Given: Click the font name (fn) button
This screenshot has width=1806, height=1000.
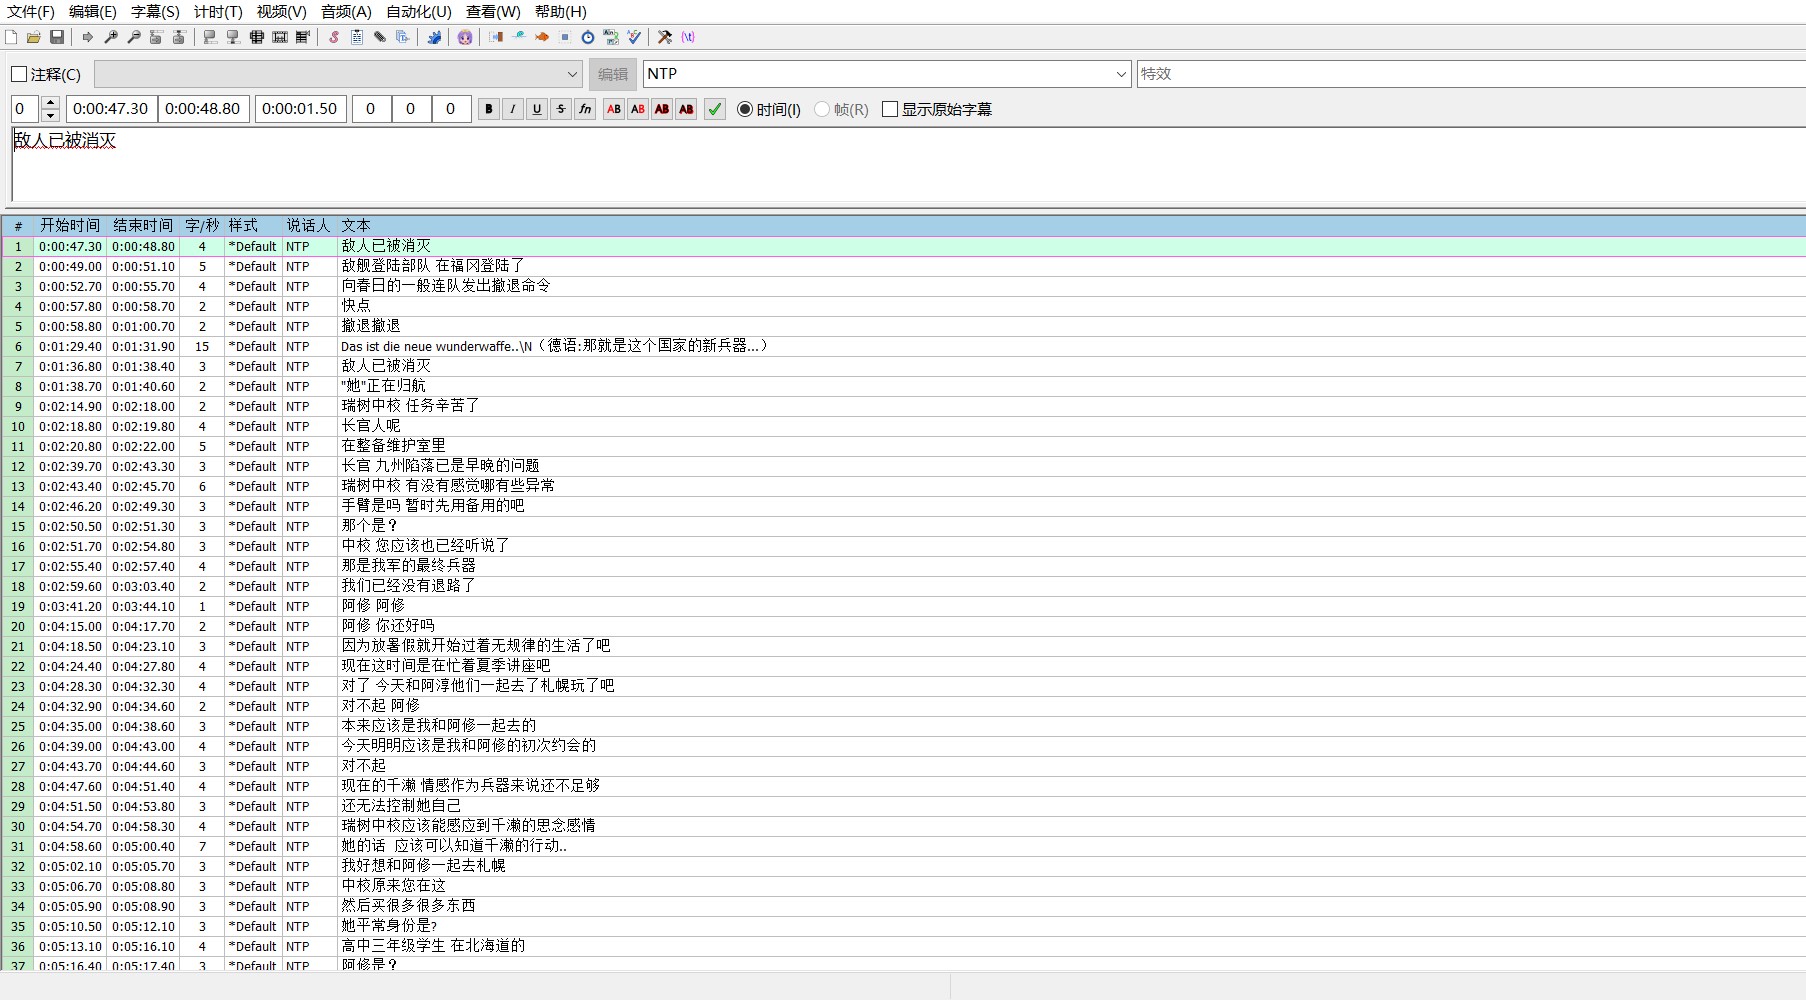Looking at the screenshot, I should click(585, 109).
